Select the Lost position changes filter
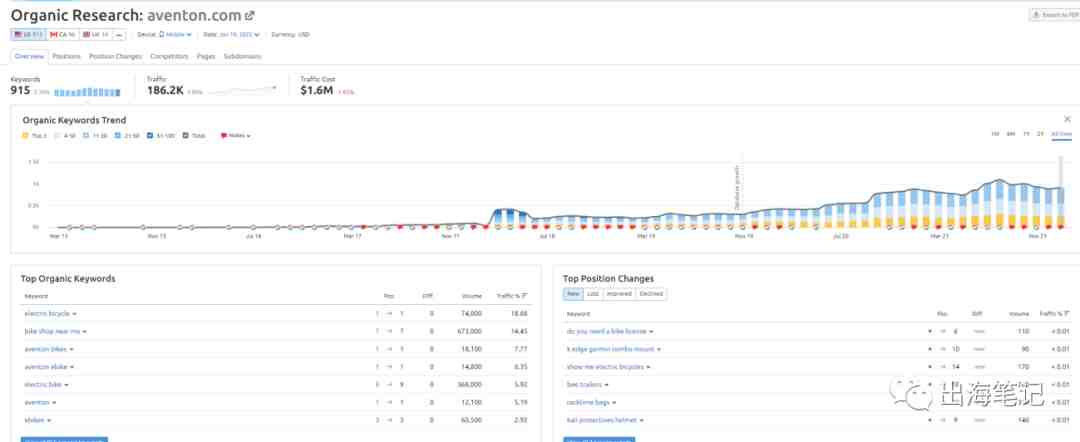Image resolution: width=1080 pixels, height=442 pixels. tap(593, 293)
